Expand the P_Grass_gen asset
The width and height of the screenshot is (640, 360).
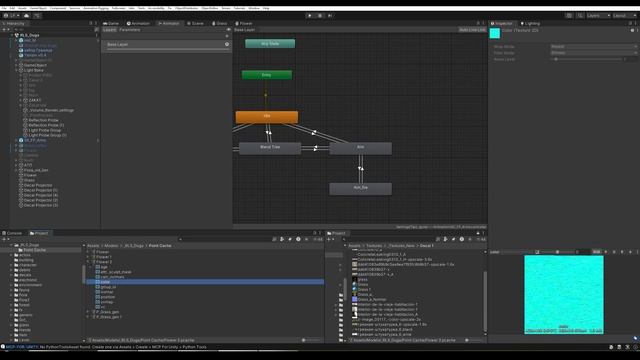(88, 312)
